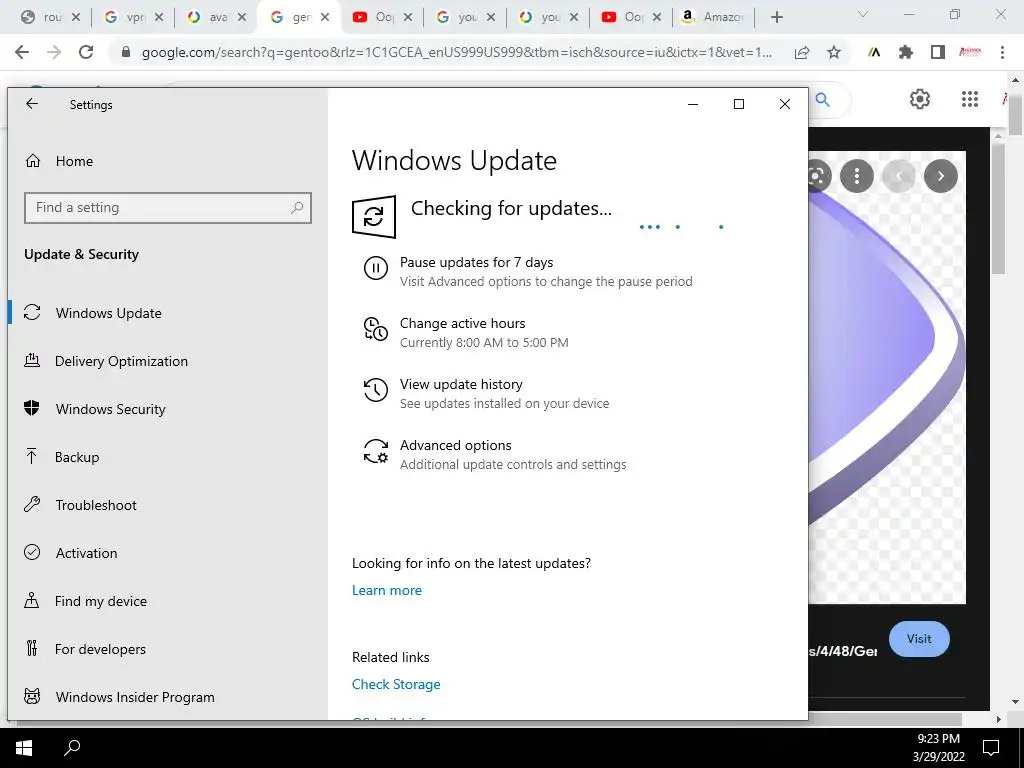The image size is (1024, 768).
Task: Click the pause icon beside Pause updates
Action: tap(376, 268)
